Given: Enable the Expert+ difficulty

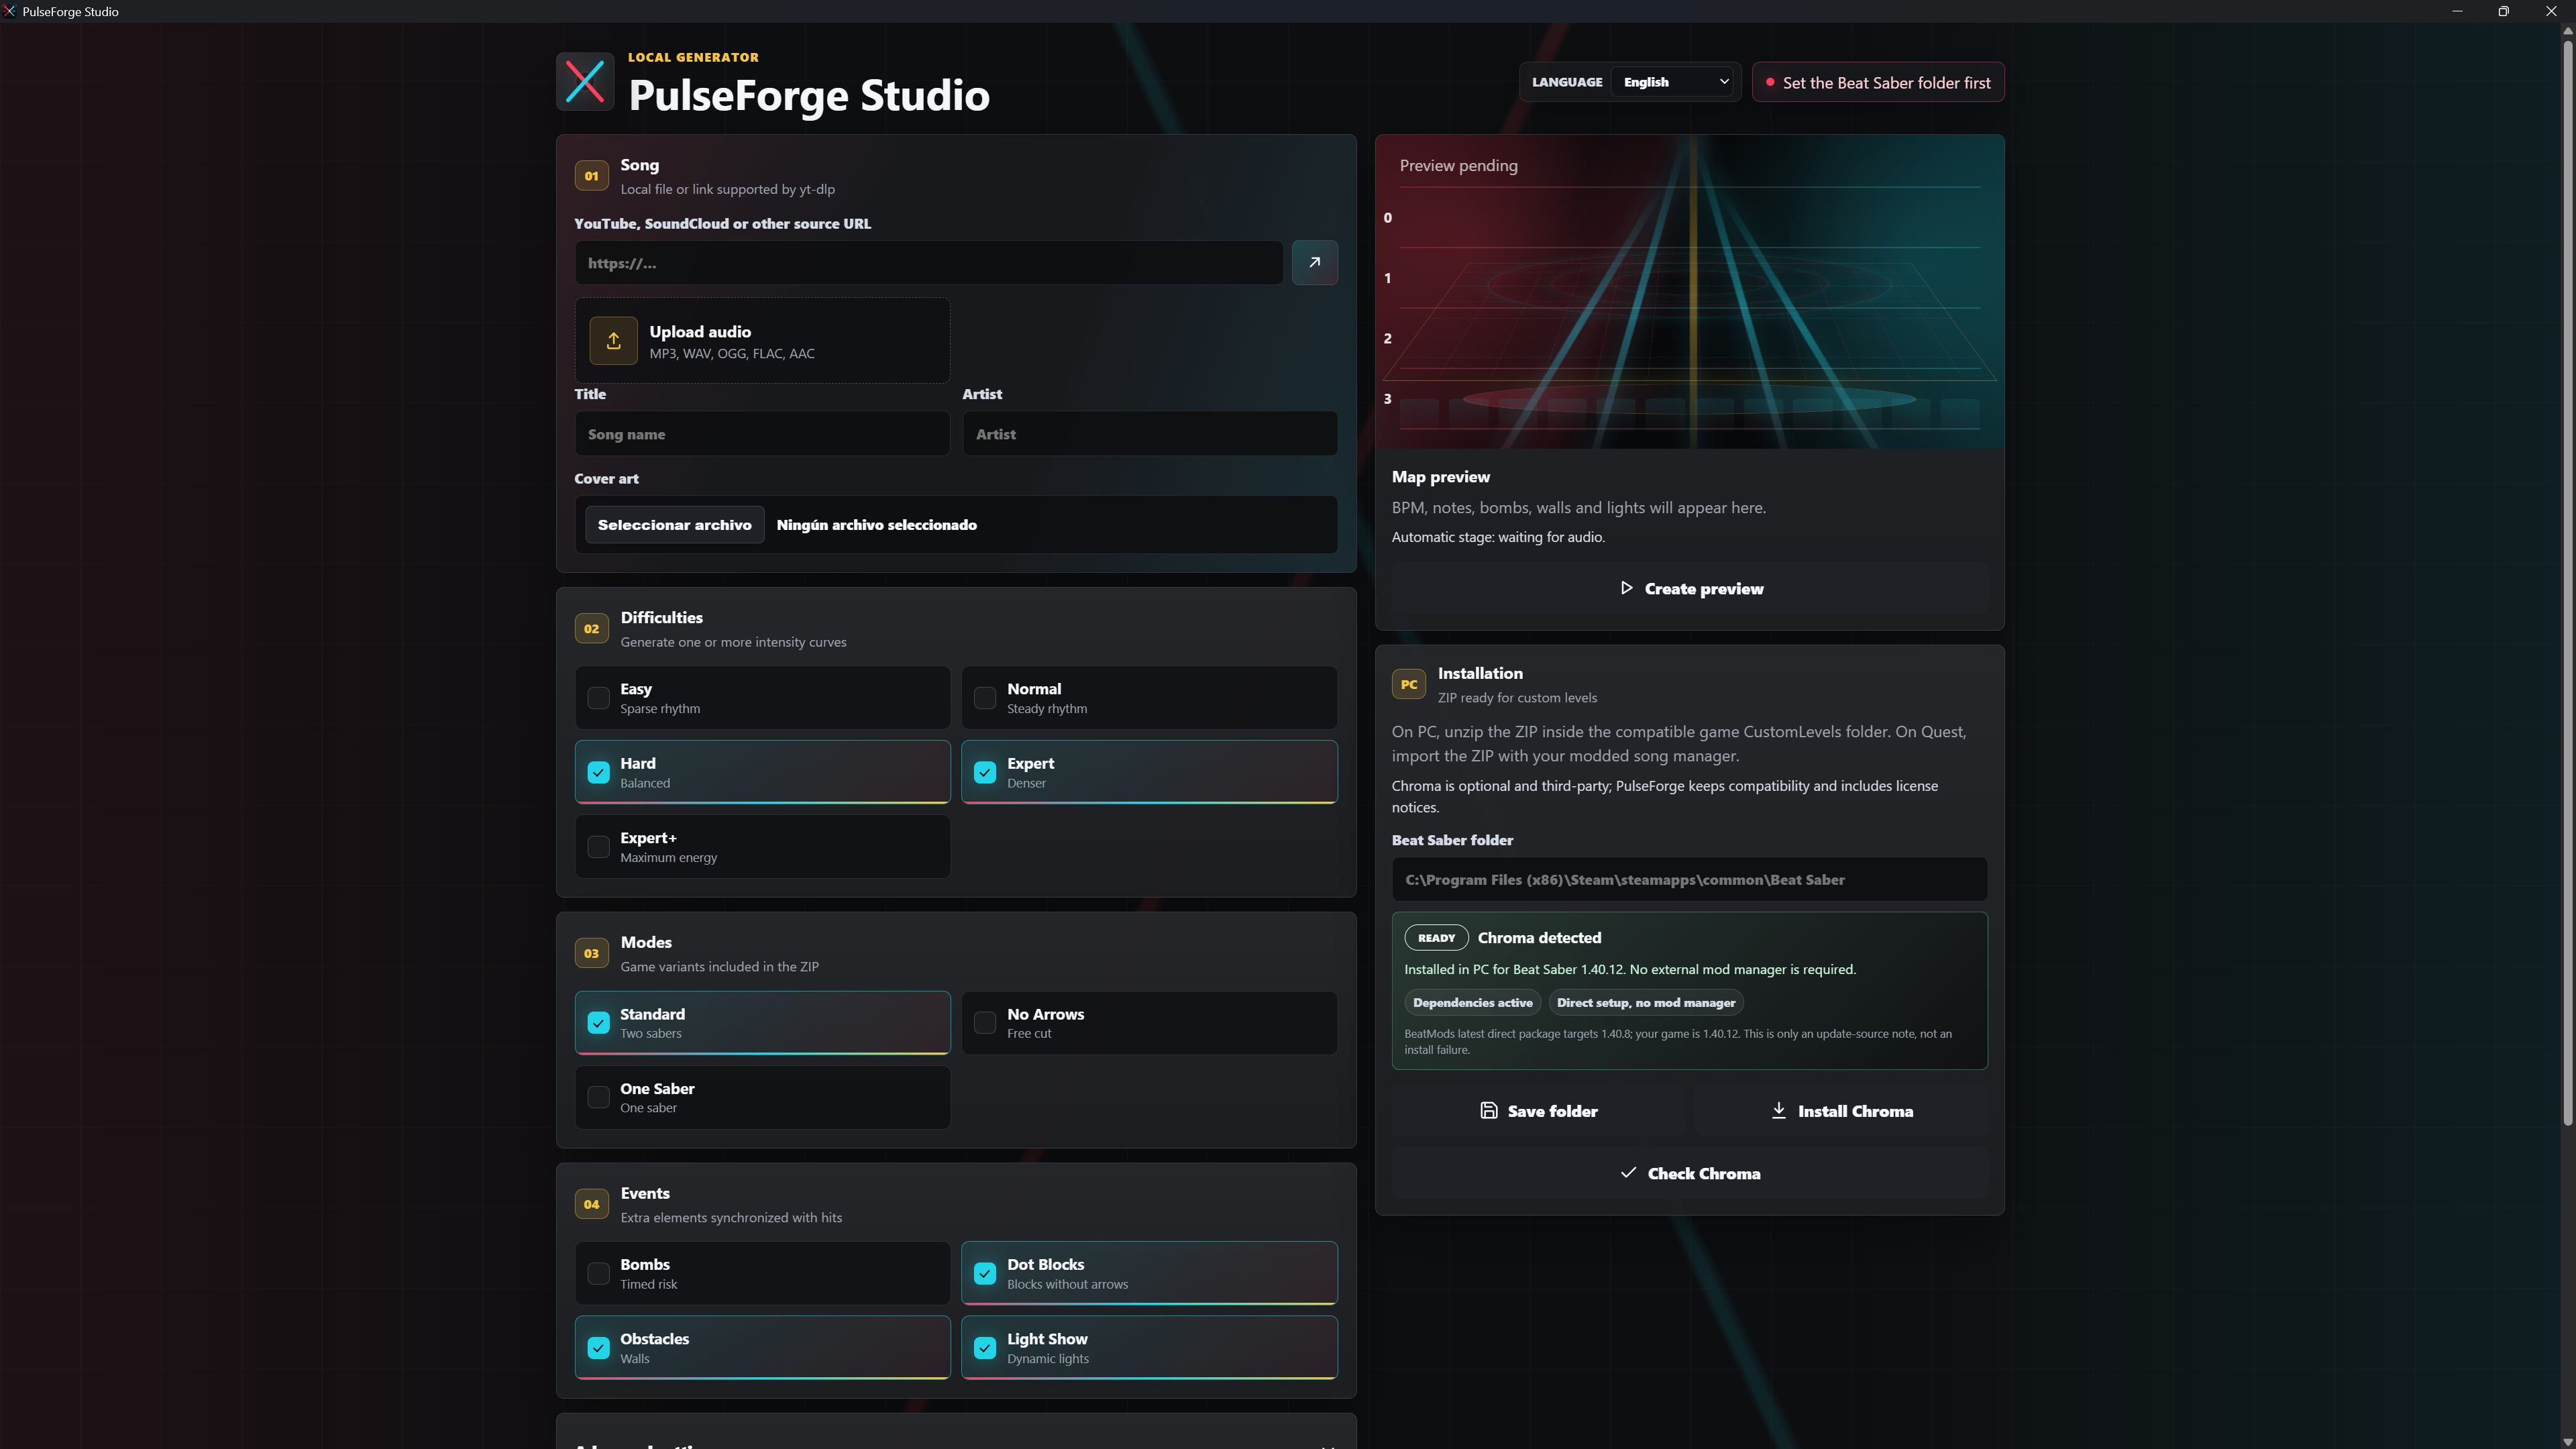Looking at the screenshot, I should click(x=598, y=847).
